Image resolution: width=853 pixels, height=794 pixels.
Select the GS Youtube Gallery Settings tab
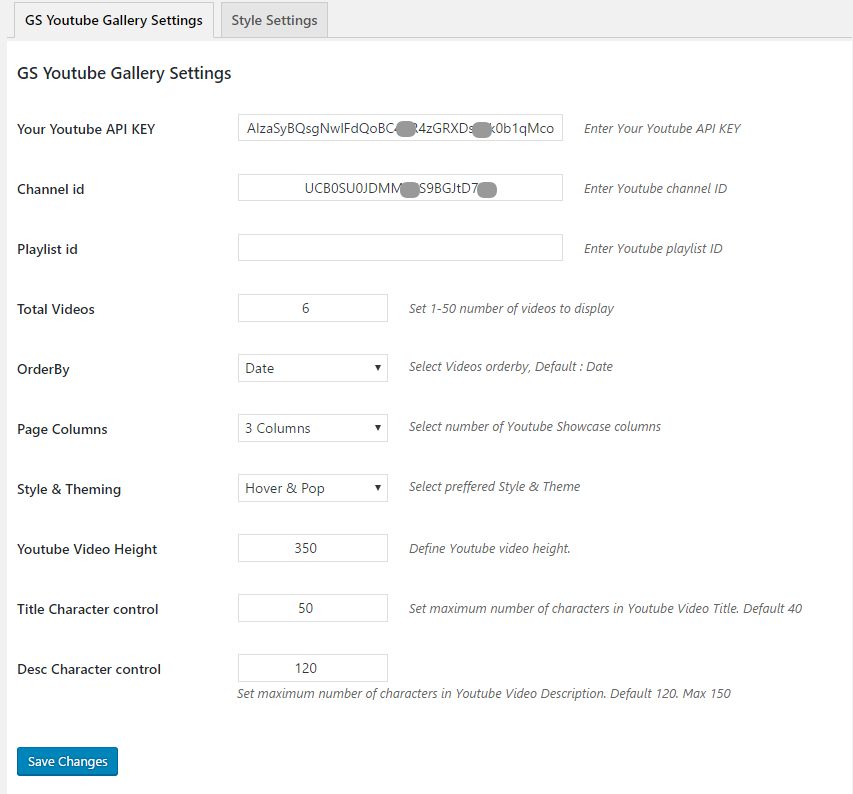click(114, 20)
